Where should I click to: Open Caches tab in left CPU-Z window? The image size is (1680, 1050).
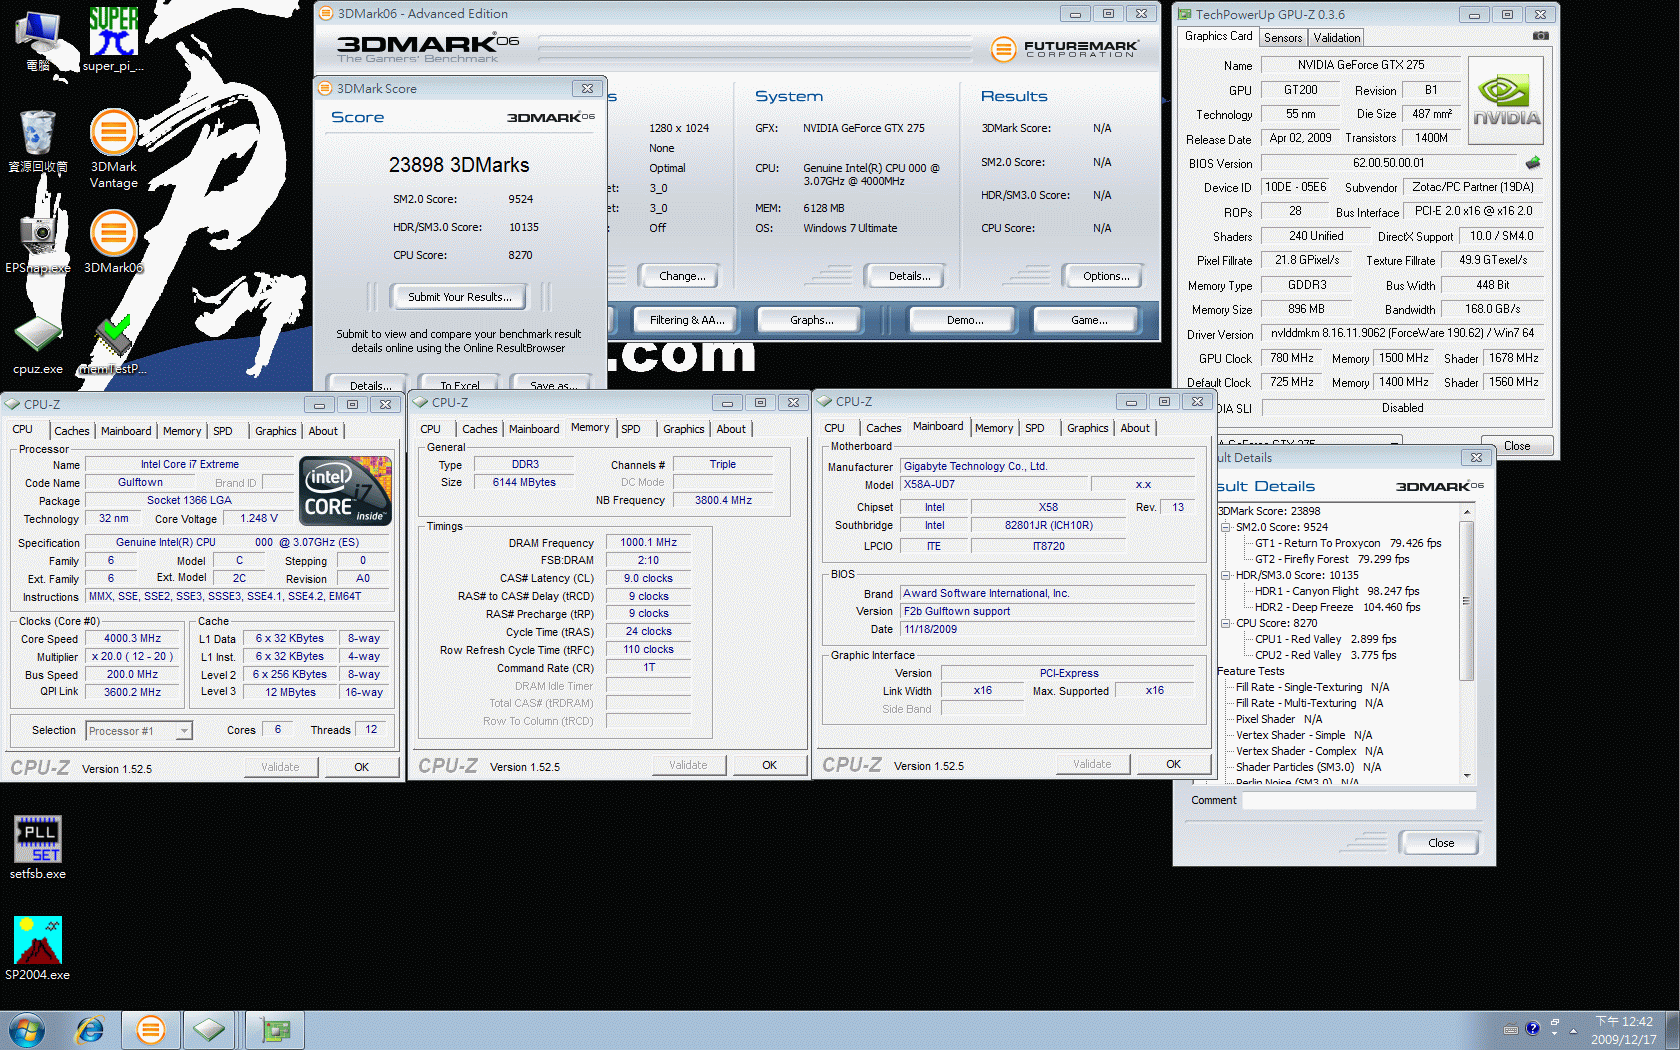[72, 431]
